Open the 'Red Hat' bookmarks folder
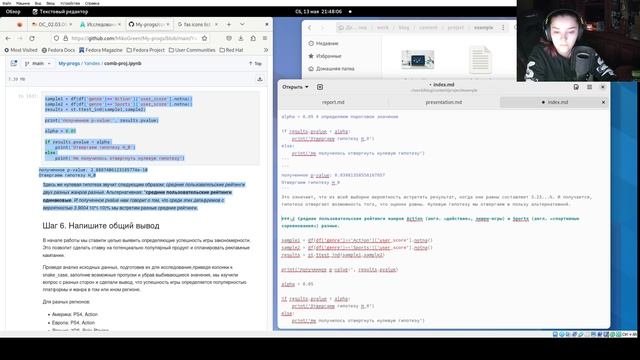This screenshot has height=360, width=640. [231, 50]
